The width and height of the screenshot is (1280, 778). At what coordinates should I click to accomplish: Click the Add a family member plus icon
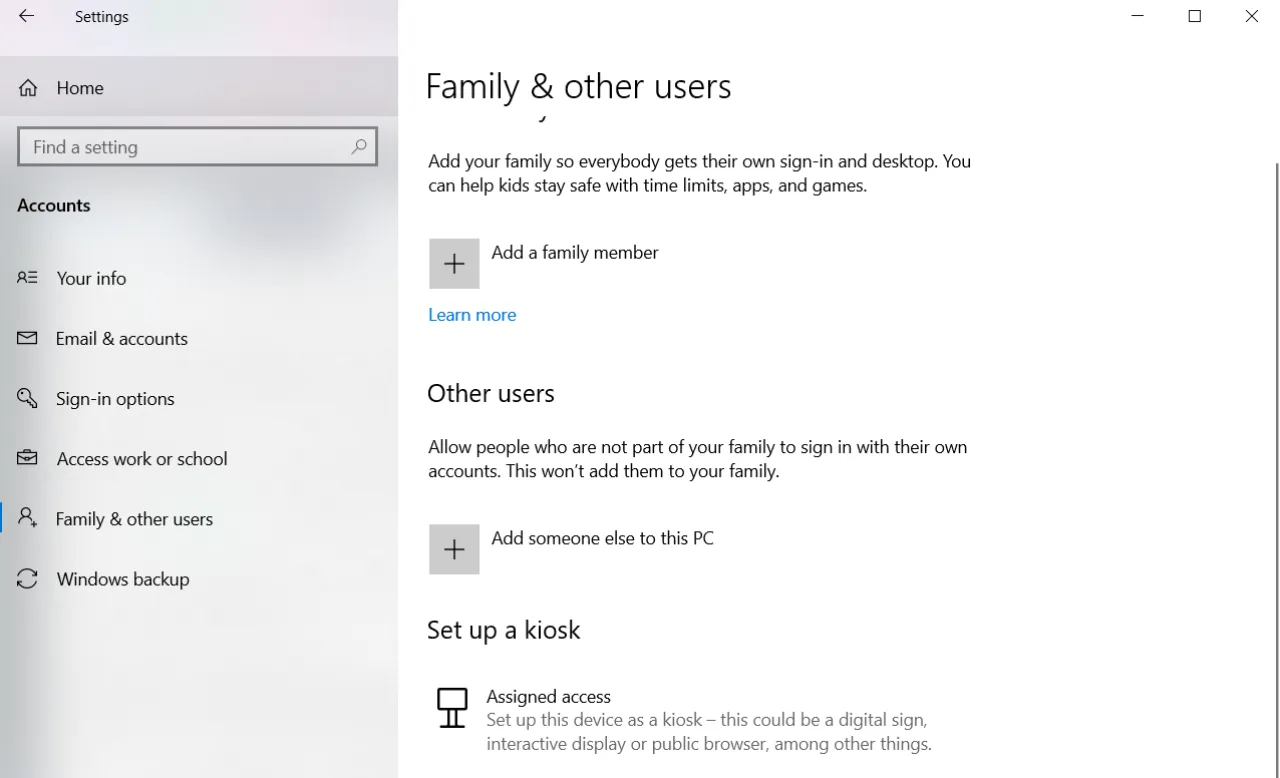coord(454,263)
